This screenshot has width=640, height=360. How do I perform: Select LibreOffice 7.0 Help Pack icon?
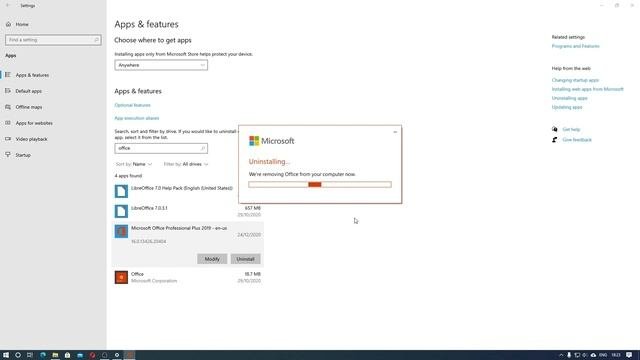(x=121, y=191)
